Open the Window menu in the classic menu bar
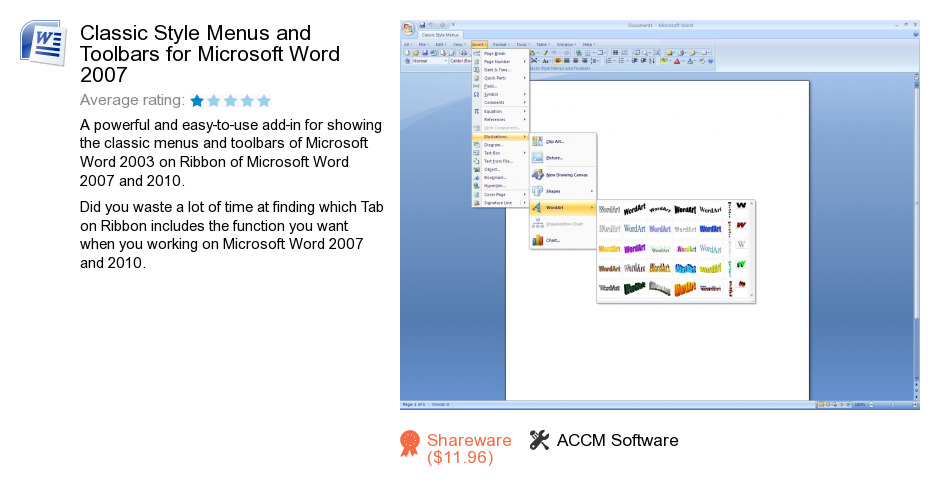 [x=565, y=44]
